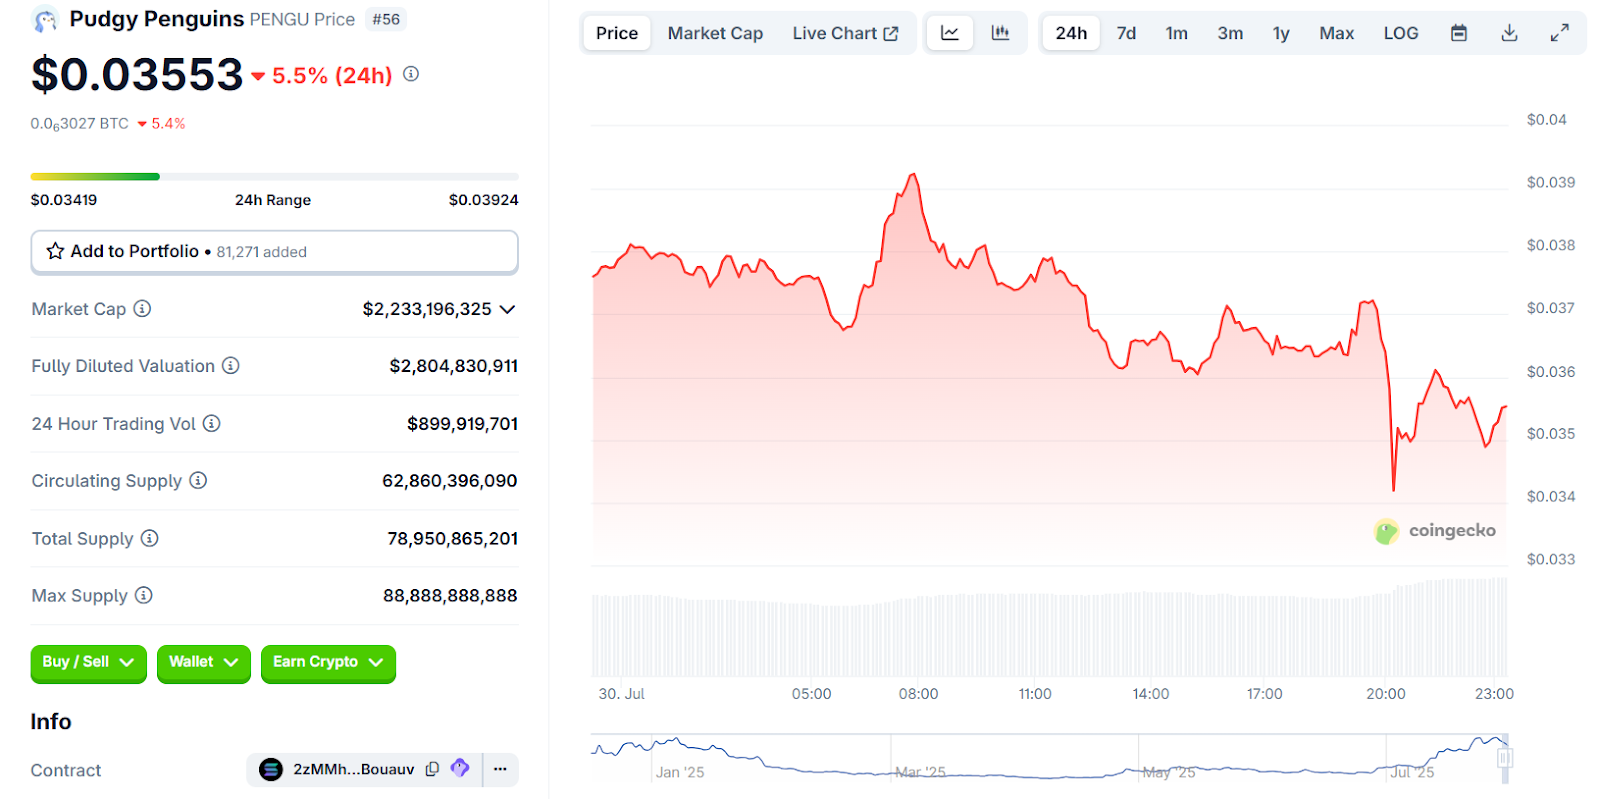1600x799 pixels.
Task: Select the 1y time range
Action: 1281,33
